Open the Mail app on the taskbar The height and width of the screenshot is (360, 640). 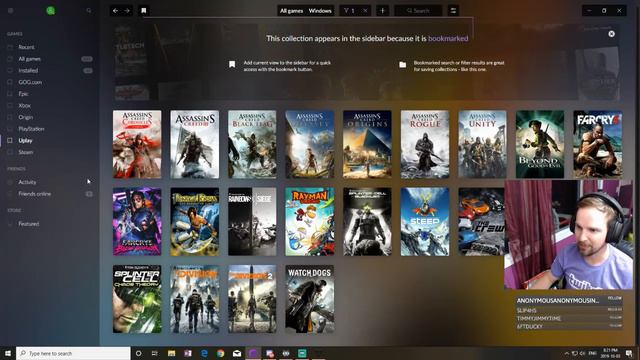237,353
